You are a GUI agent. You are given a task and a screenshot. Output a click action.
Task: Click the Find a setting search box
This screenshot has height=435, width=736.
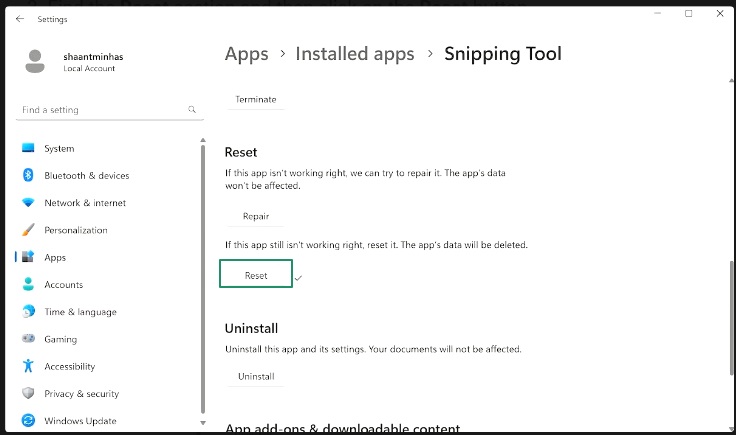pyautogui.click(x=110, y=110)
